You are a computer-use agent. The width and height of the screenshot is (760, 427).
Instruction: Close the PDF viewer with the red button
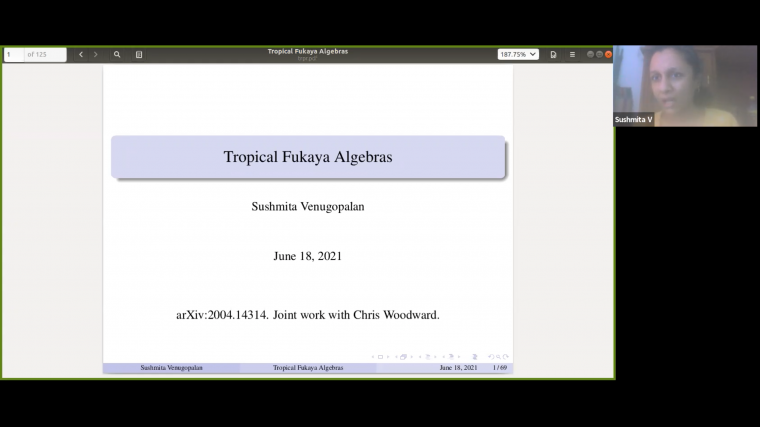[x=608, y=54]
